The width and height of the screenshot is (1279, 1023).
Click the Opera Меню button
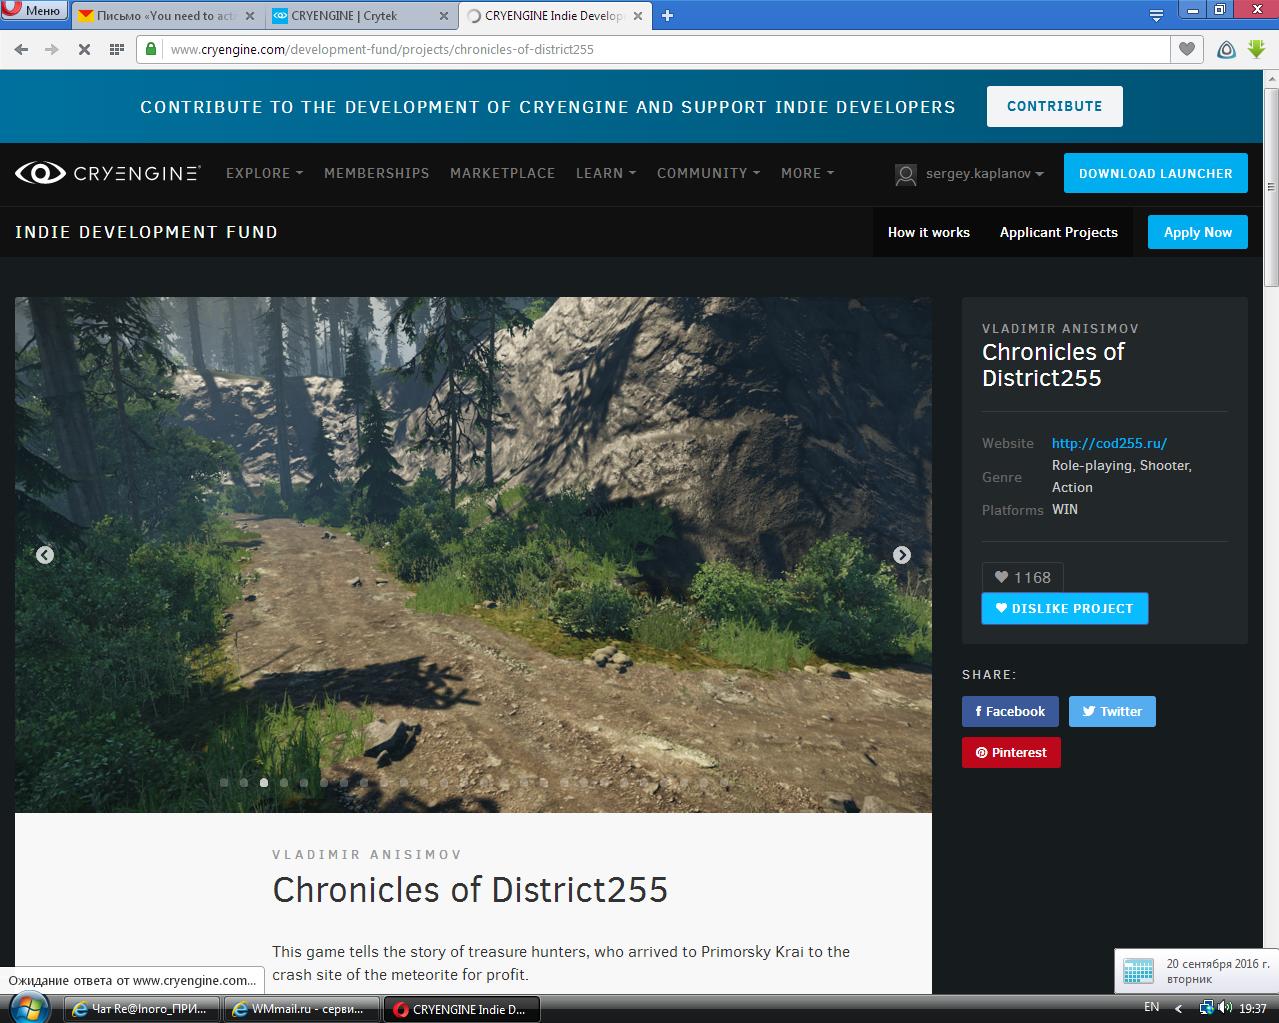(33, 11)
